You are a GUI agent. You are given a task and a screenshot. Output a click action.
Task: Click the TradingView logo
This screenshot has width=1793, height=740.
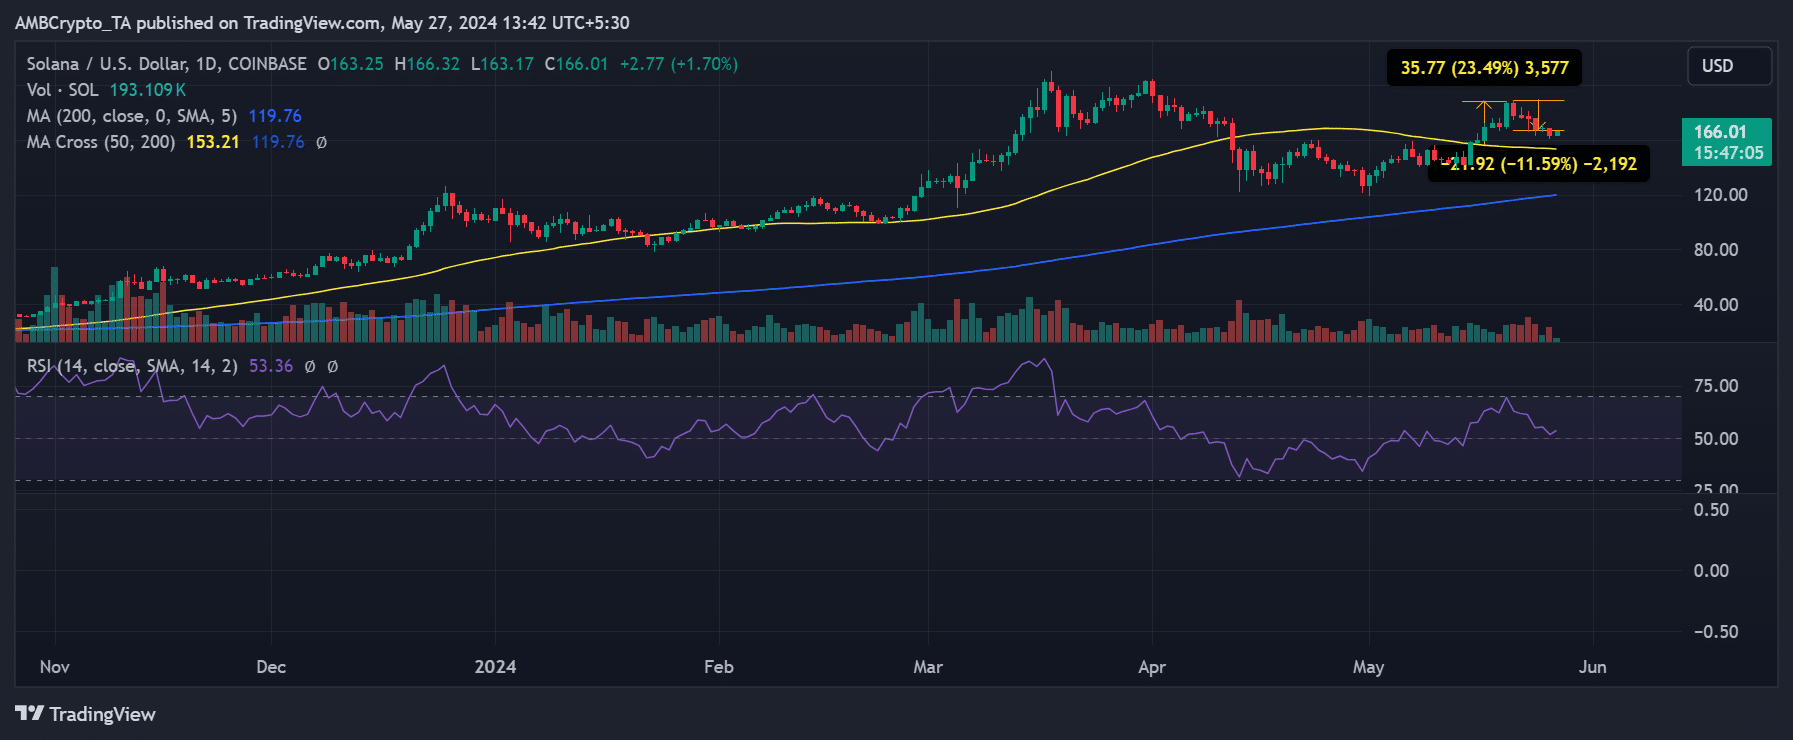click(x=86, y=714)
